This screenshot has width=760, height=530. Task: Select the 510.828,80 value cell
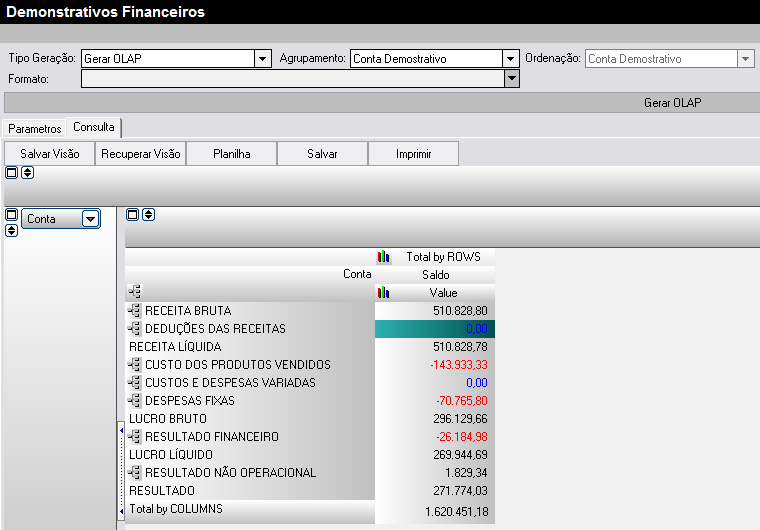(435, 310)
